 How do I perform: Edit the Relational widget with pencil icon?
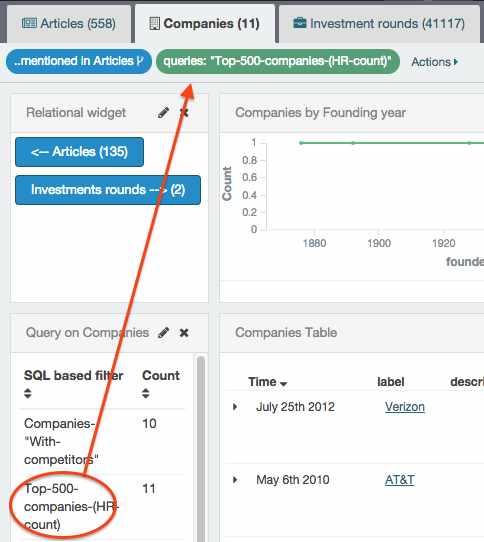pos(163,112)
